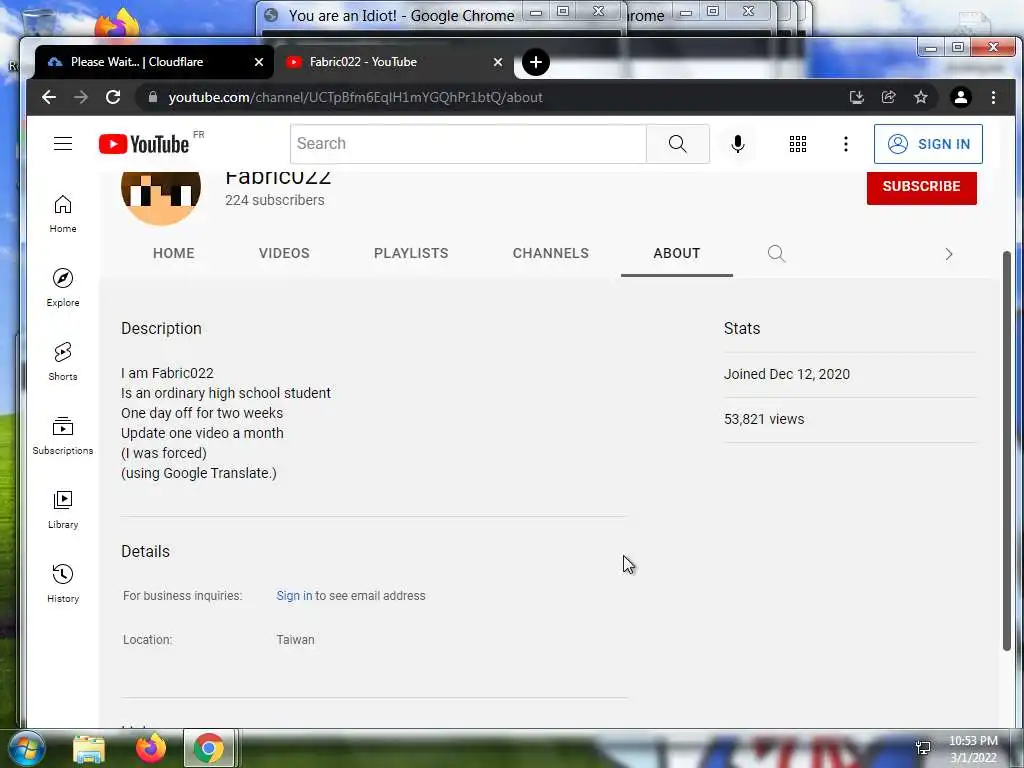Subscribe to the Fabric022 channel
This screenshot has height=768, width=1024.
pos(921,187)
